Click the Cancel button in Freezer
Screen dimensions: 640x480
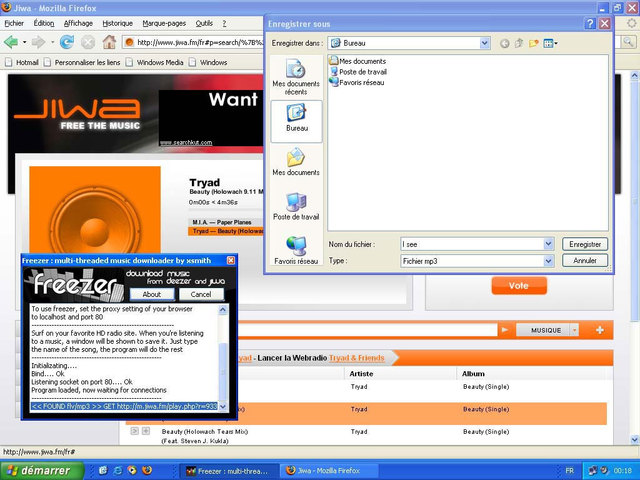[x=201, y=294]
